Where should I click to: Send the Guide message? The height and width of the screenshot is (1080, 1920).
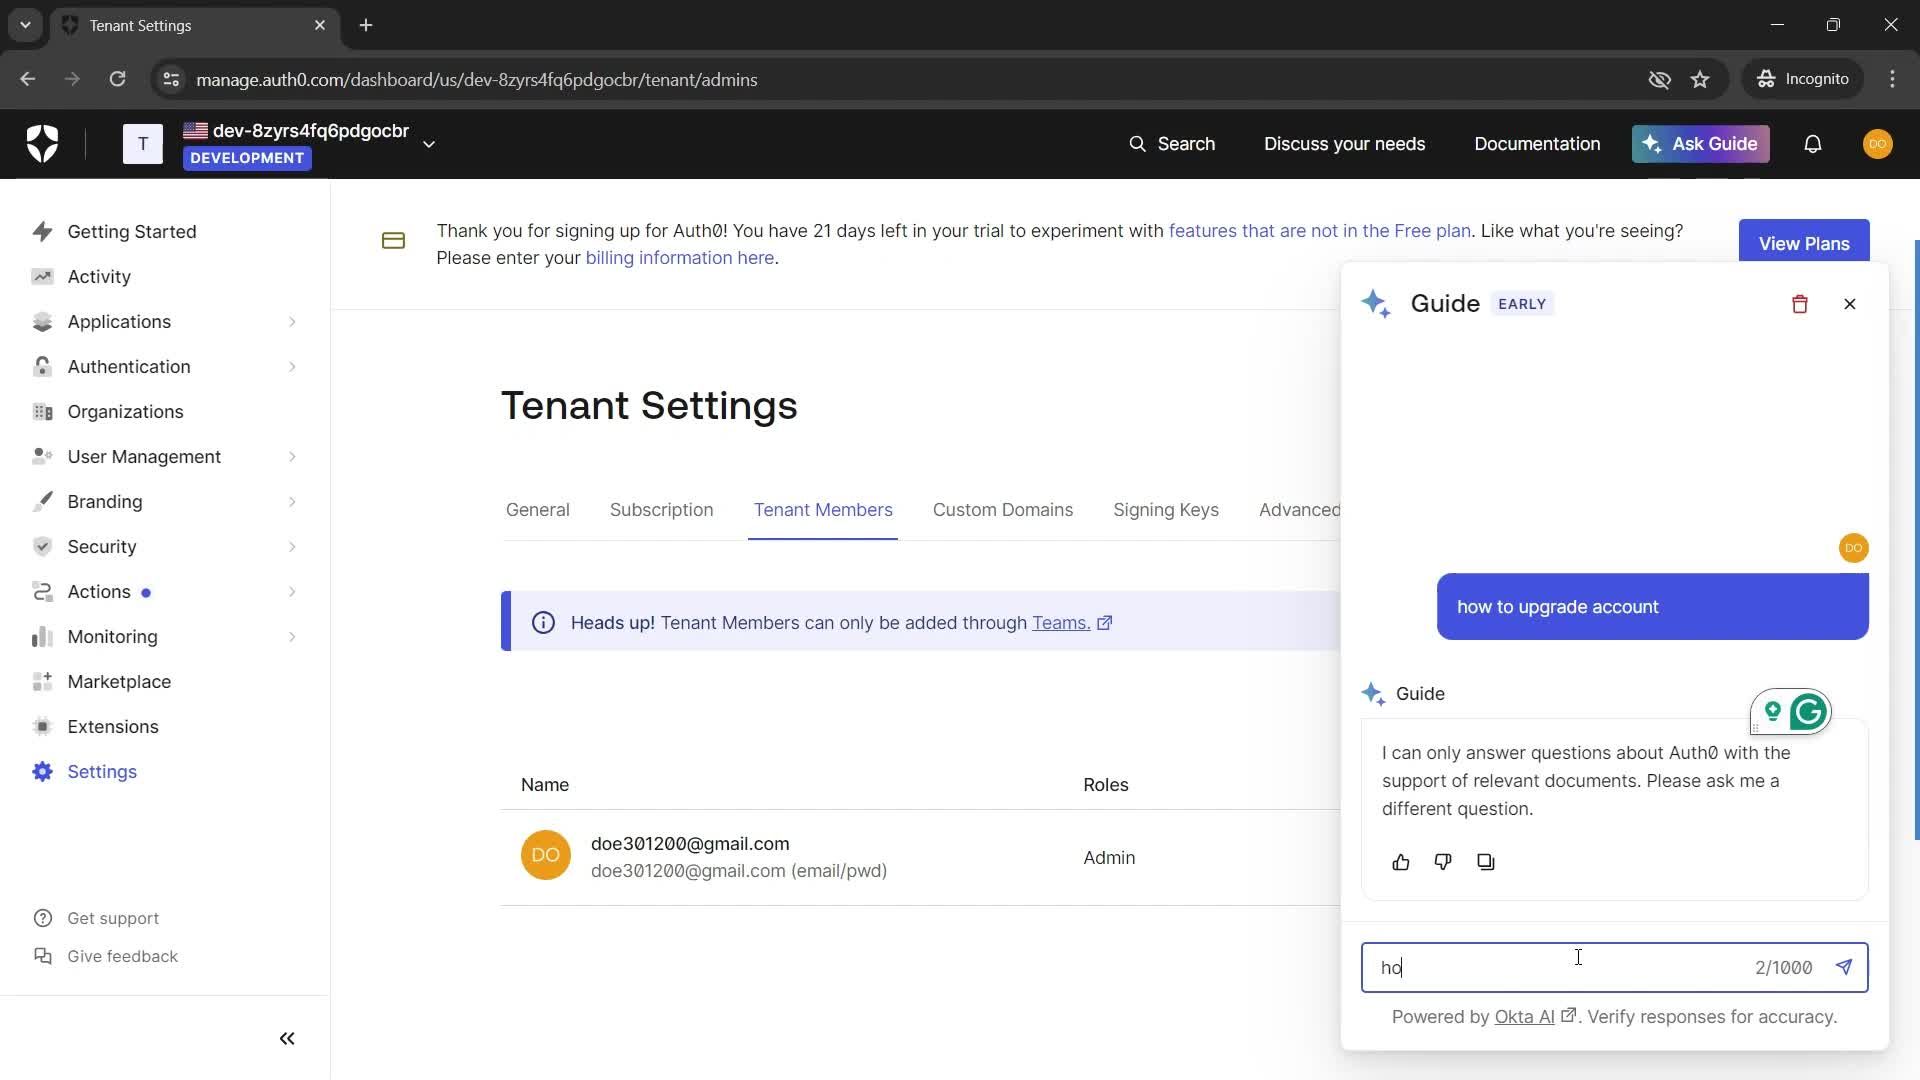click(1843, 967)
